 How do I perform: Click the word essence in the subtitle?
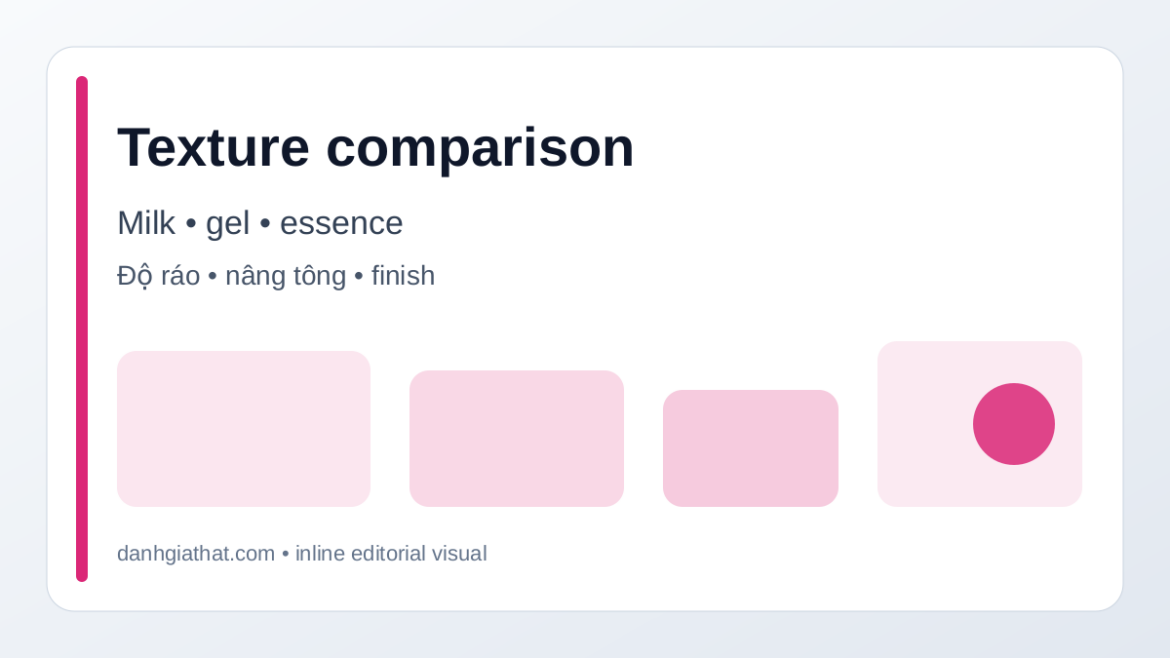(x=341, y=224)
